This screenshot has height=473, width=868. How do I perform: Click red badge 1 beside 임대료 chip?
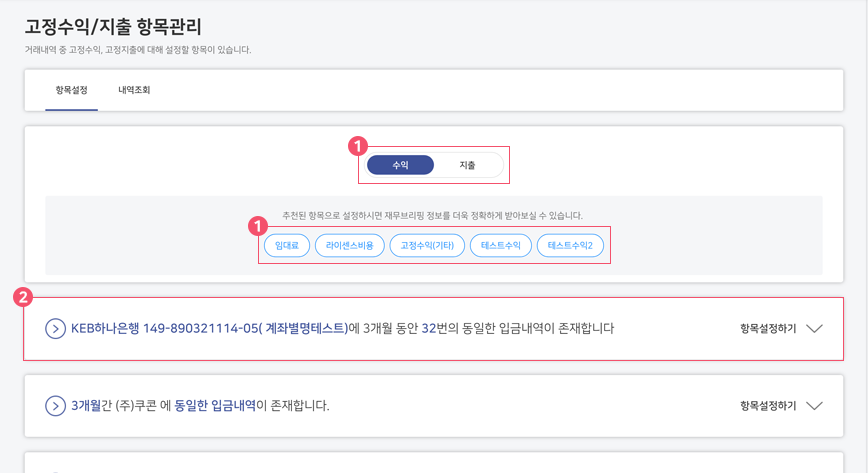pyautogui.click(x=257, y=226)
